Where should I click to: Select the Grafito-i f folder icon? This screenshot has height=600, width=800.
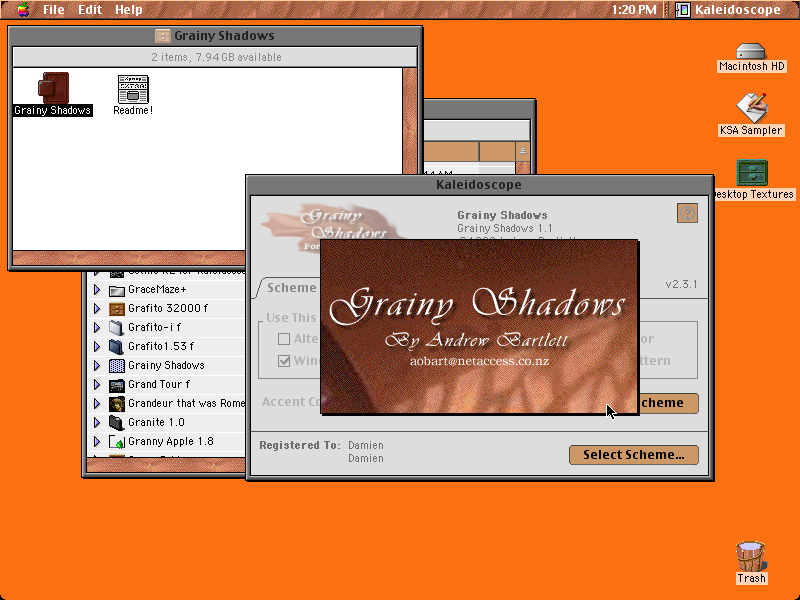click(x=117, y=328)
